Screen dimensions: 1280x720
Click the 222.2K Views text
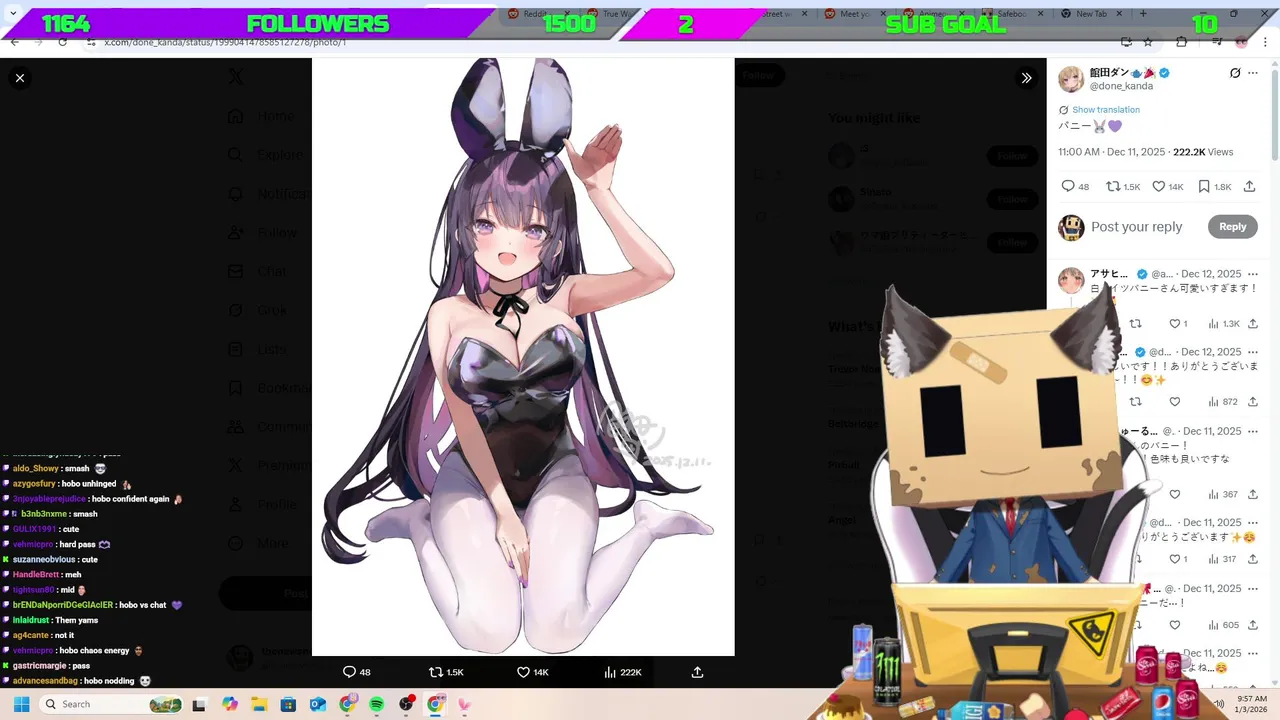tap(1203, 152)
